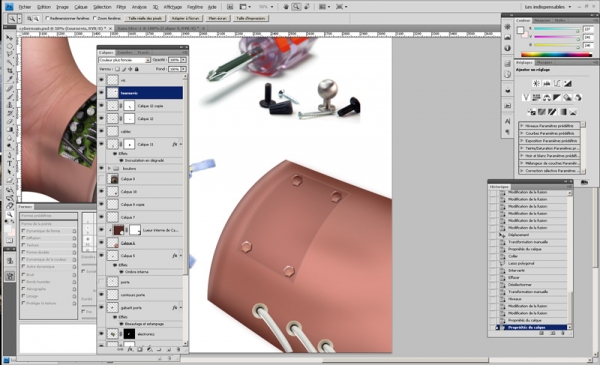Open Les indispensables workspace dropdown
Image resolution: width=600 pixels, height=365 pixels.
[548, 7]
